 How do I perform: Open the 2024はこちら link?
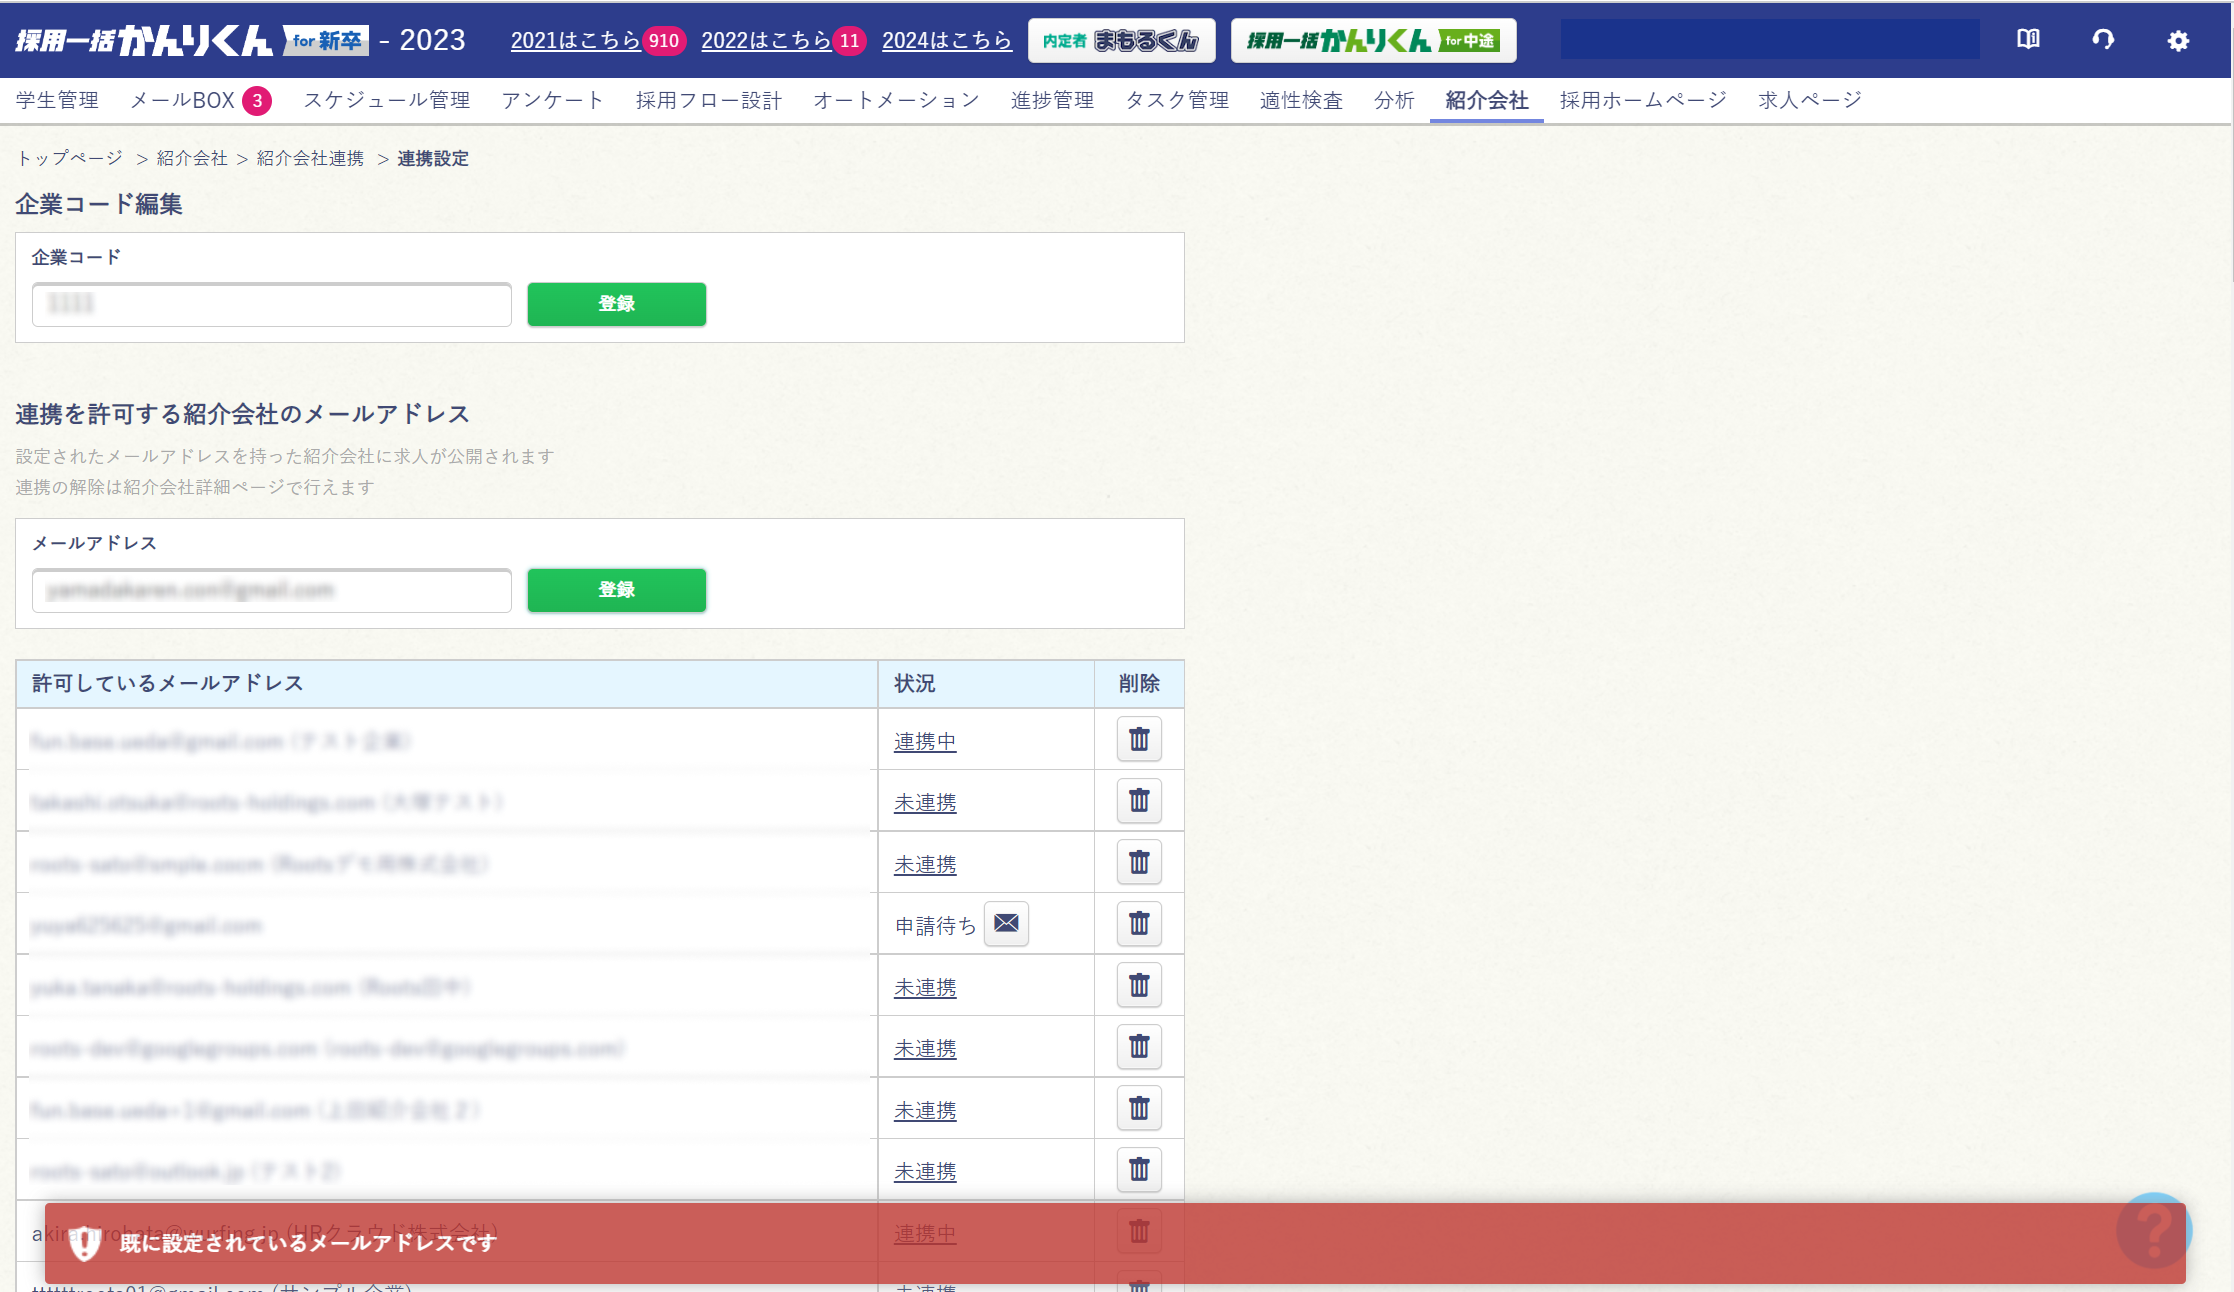pyautogui.click(x=946, y=40)
